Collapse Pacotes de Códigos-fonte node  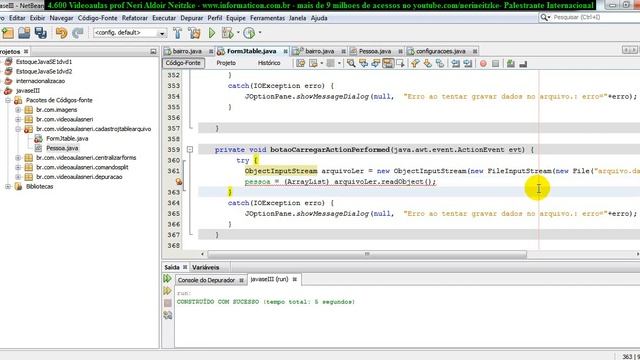8,100
